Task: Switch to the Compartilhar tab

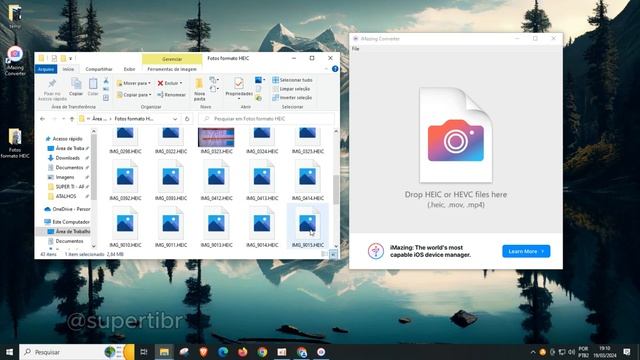Action: pyautogui.click(x=99, y=69)
